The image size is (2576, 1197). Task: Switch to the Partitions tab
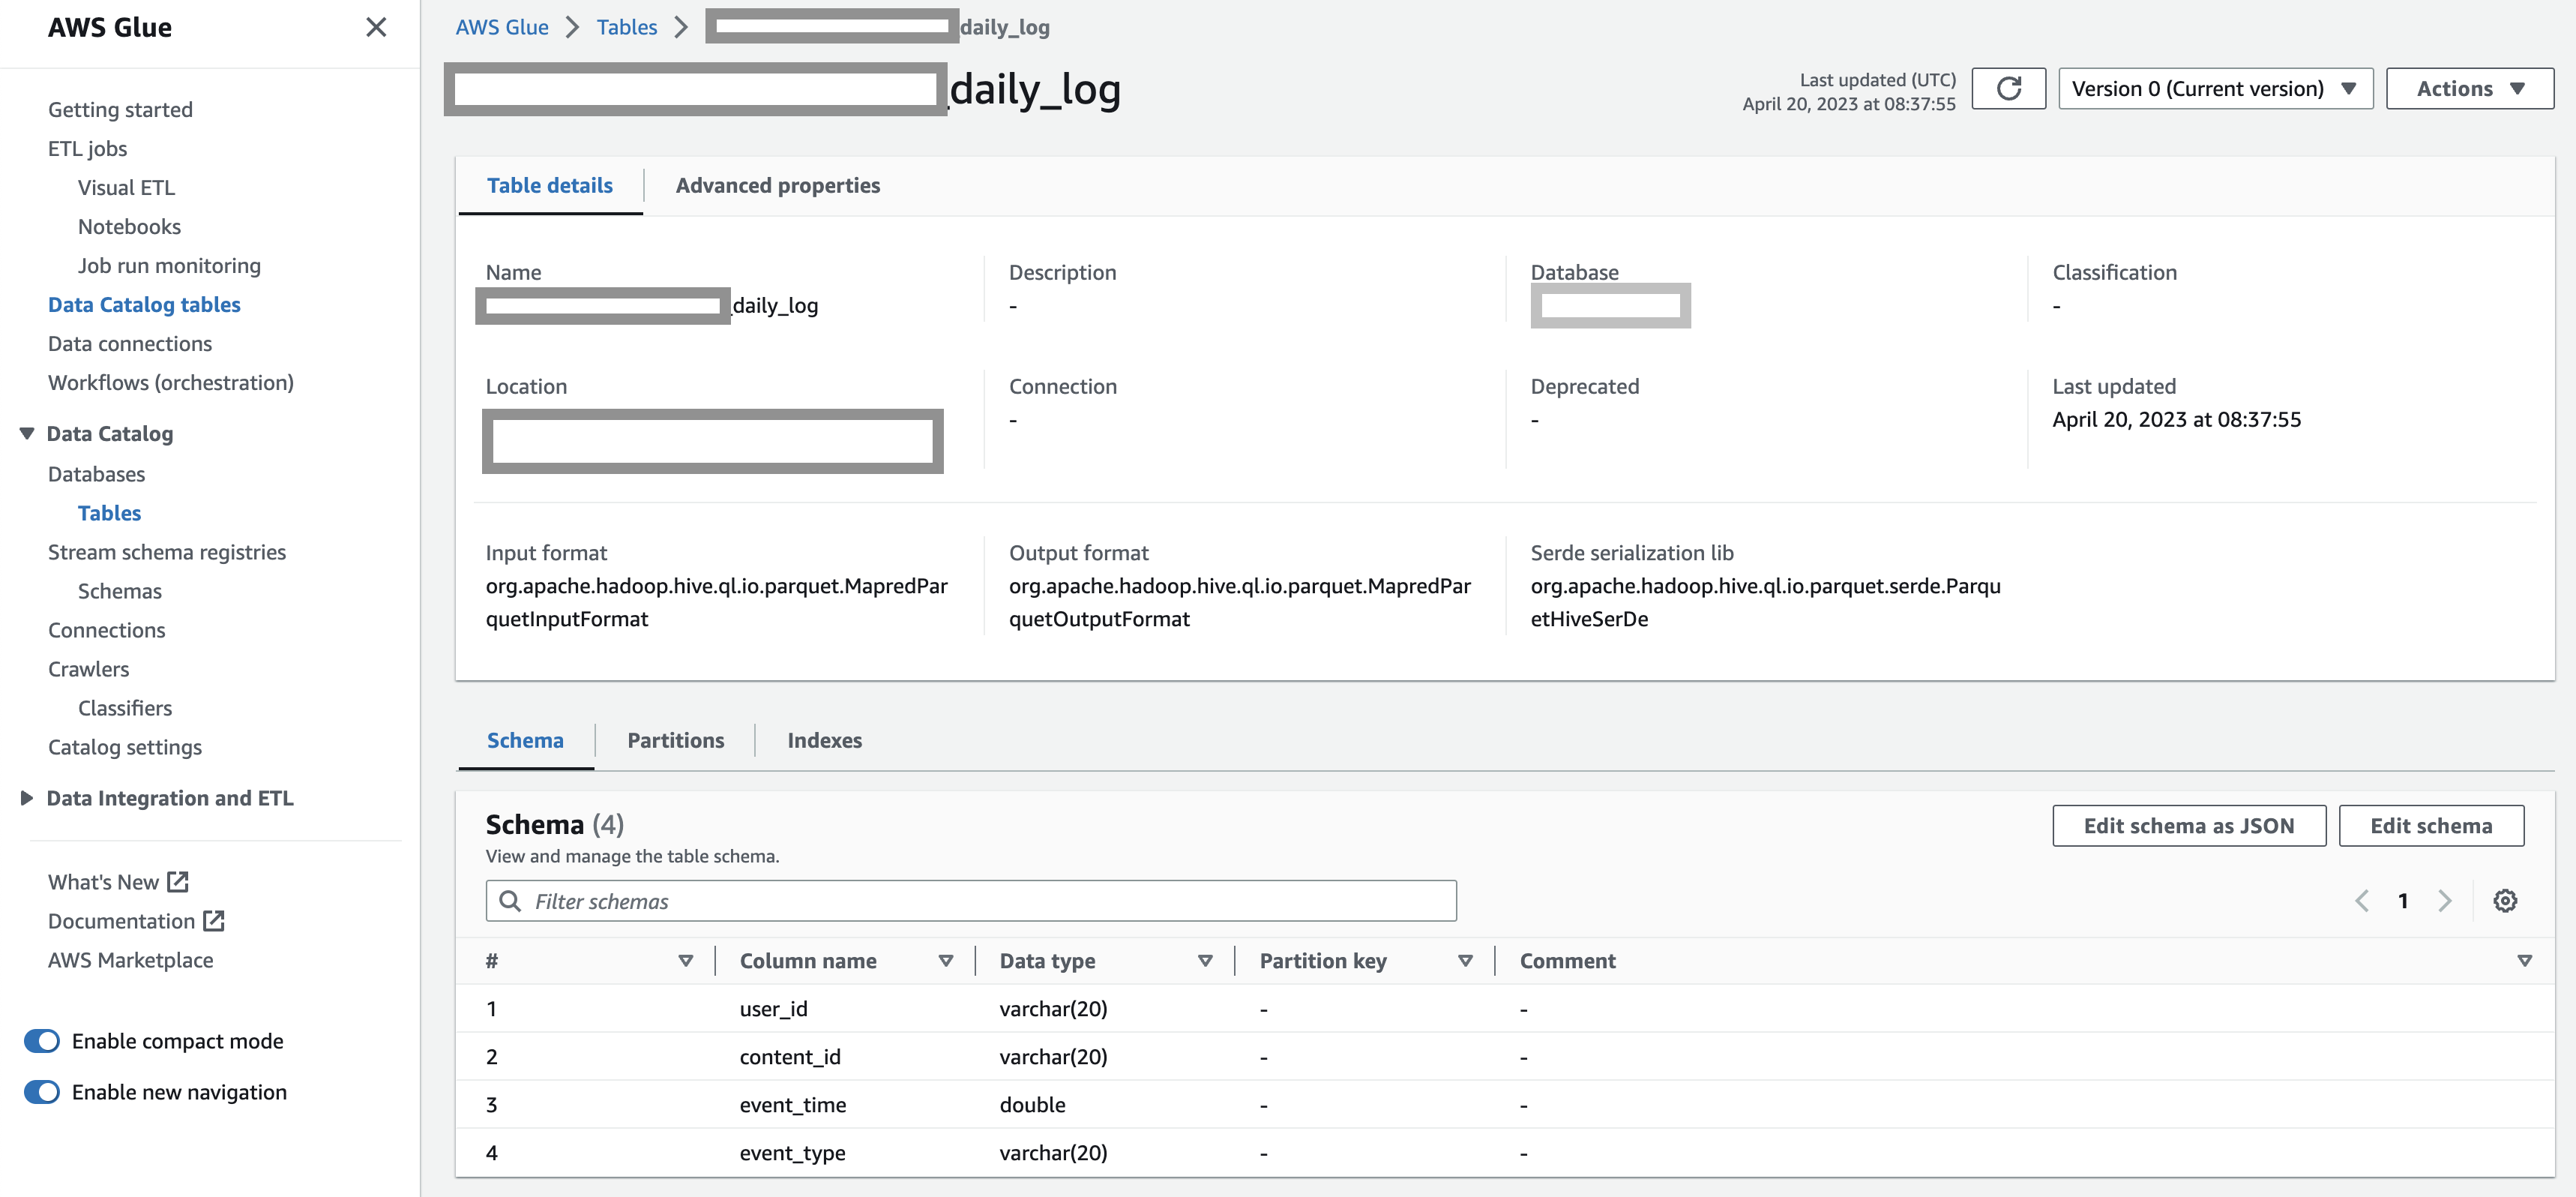(675, 741)
